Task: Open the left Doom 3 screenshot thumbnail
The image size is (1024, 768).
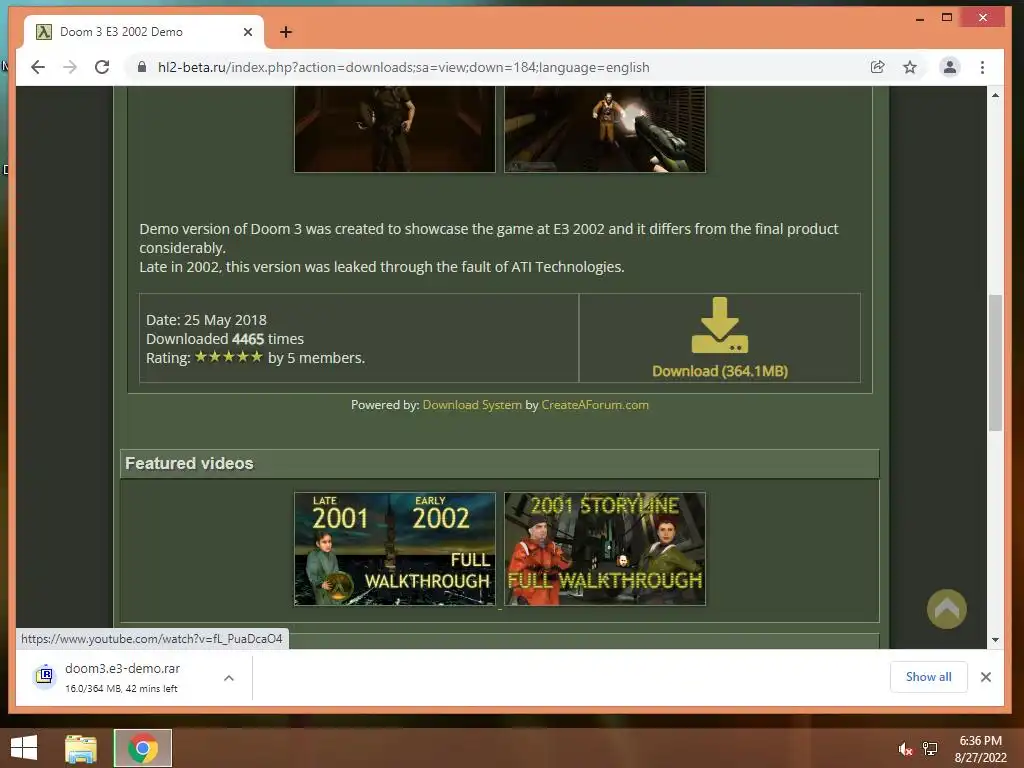Action: [394, 129]
